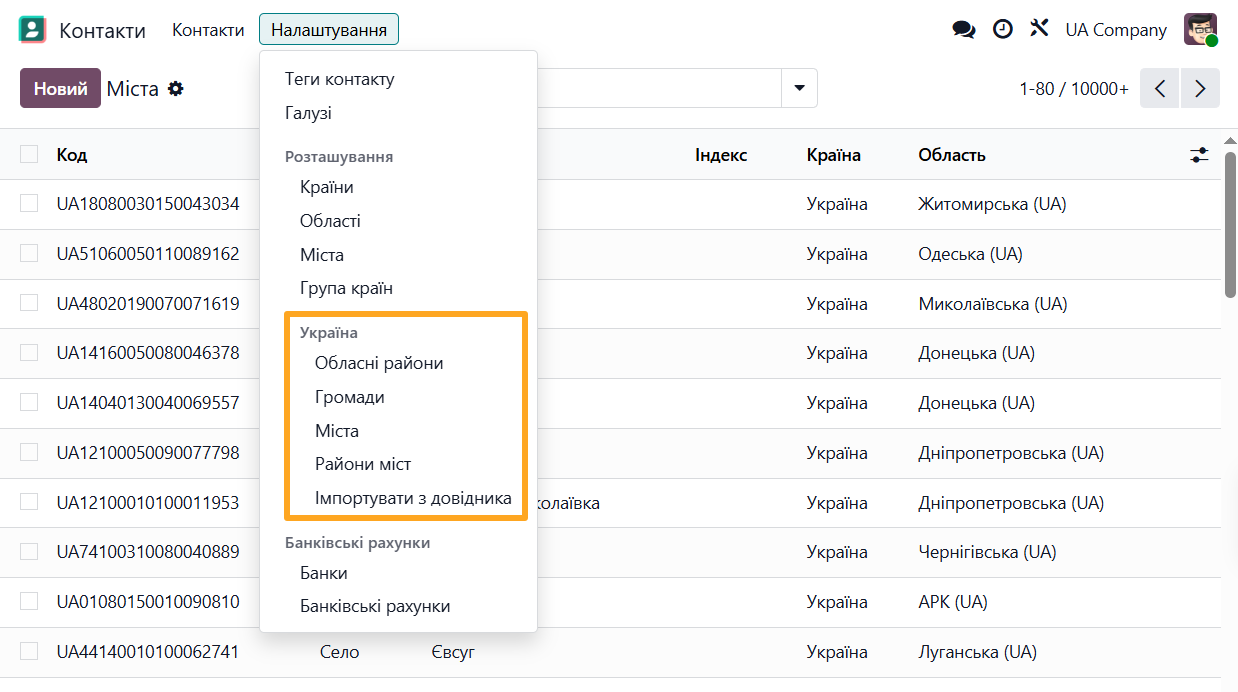
Task: Click the vertical scrollbar thumb
Action: click(x=1230, y=224)
